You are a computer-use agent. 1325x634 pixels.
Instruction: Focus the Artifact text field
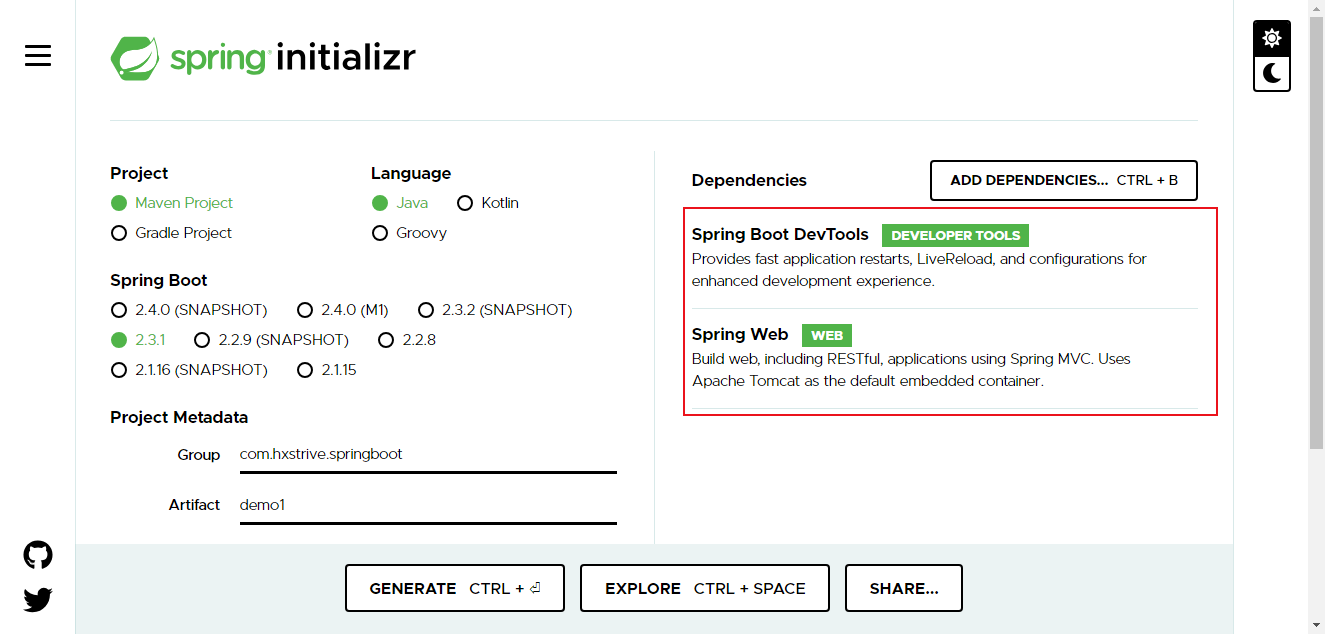(x=427, y=505)
